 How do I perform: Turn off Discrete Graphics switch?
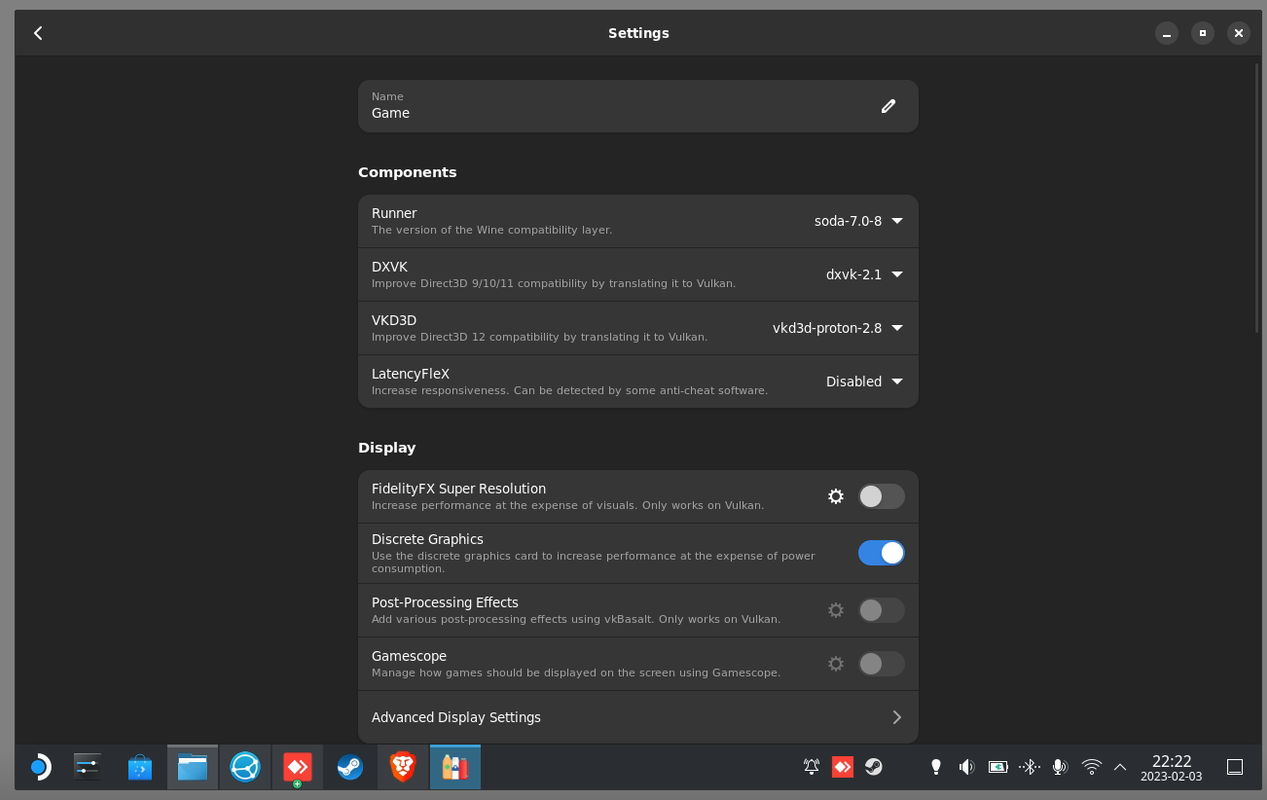pyautogui.click(x=881, y=553)
